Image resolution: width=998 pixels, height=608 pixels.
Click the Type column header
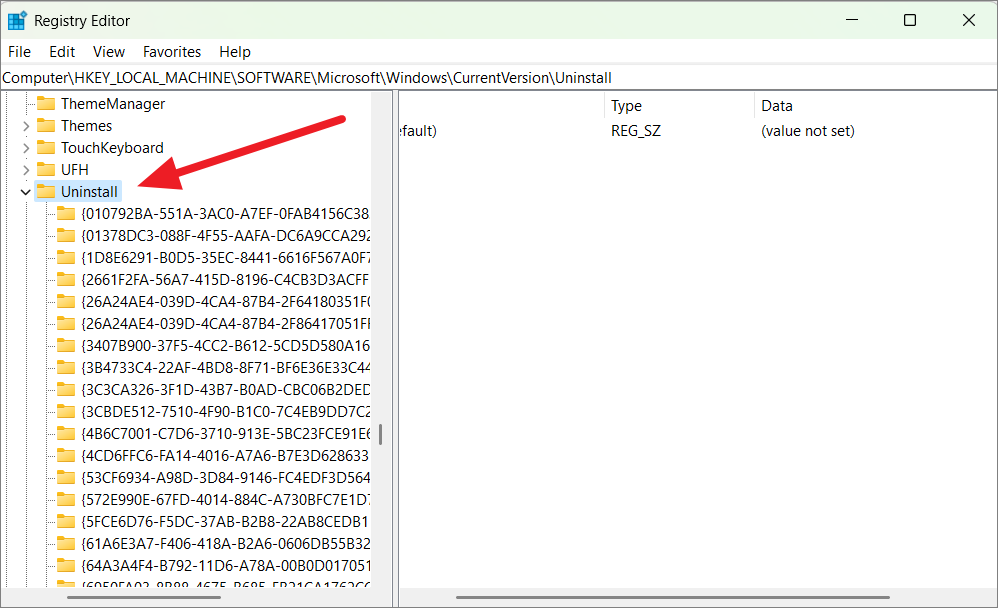[678, 106]
